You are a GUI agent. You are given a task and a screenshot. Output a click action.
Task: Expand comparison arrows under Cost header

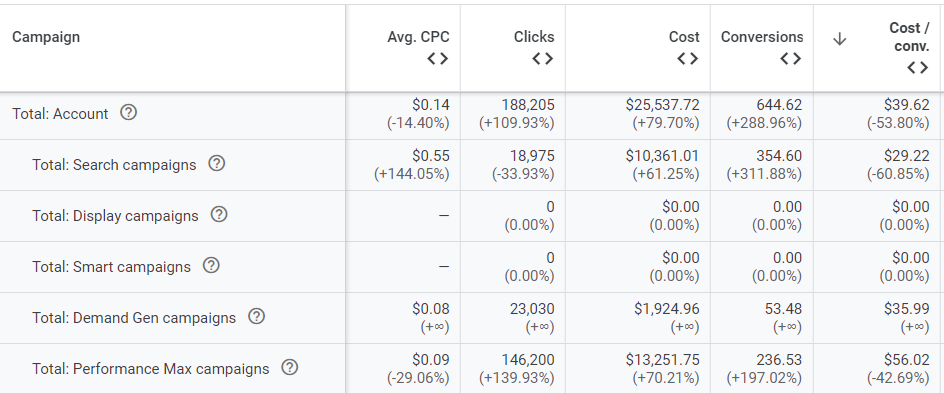[x=688, y=59]
